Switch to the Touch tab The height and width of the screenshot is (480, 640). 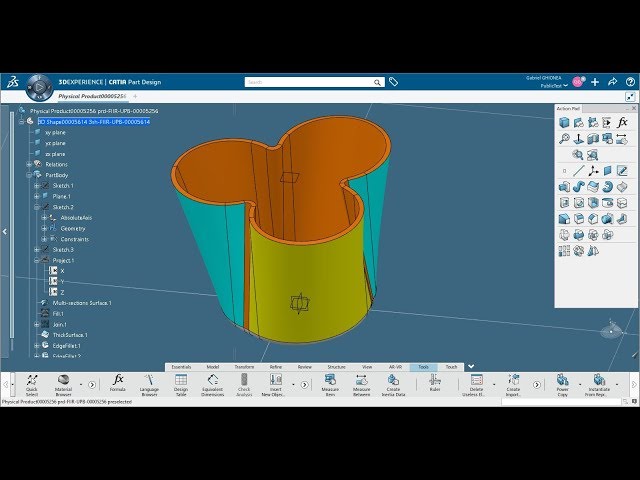451,367
